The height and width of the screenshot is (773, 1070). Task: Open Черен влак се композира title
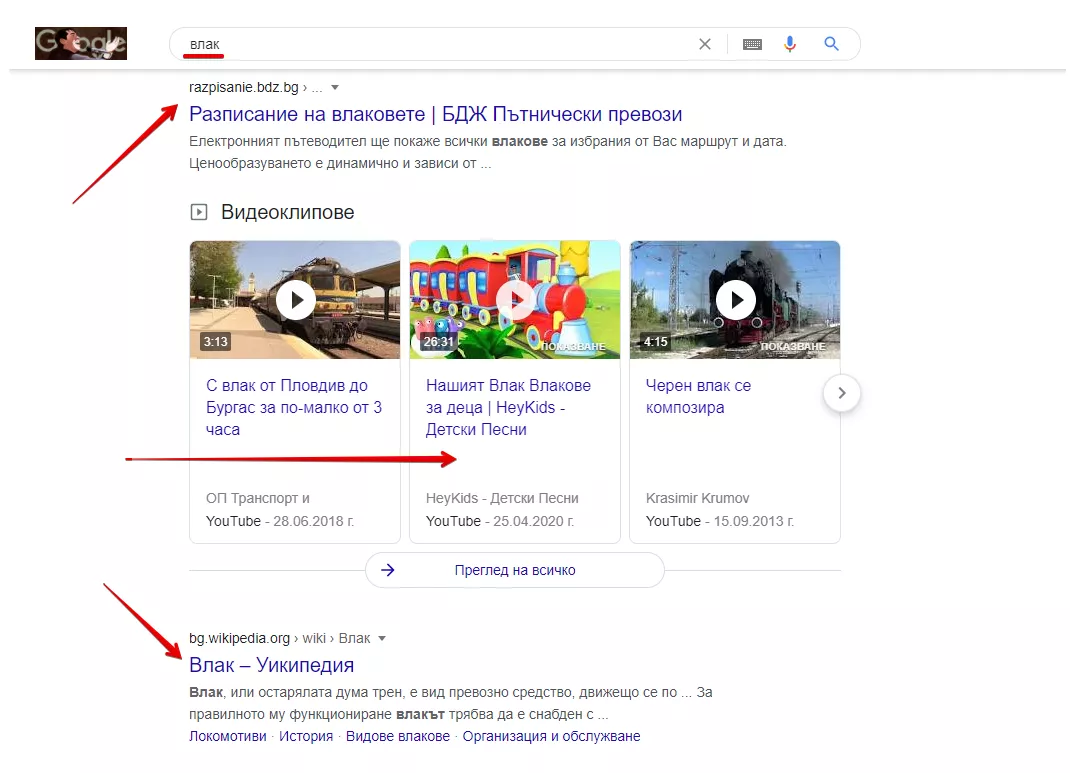pos(698,396)
